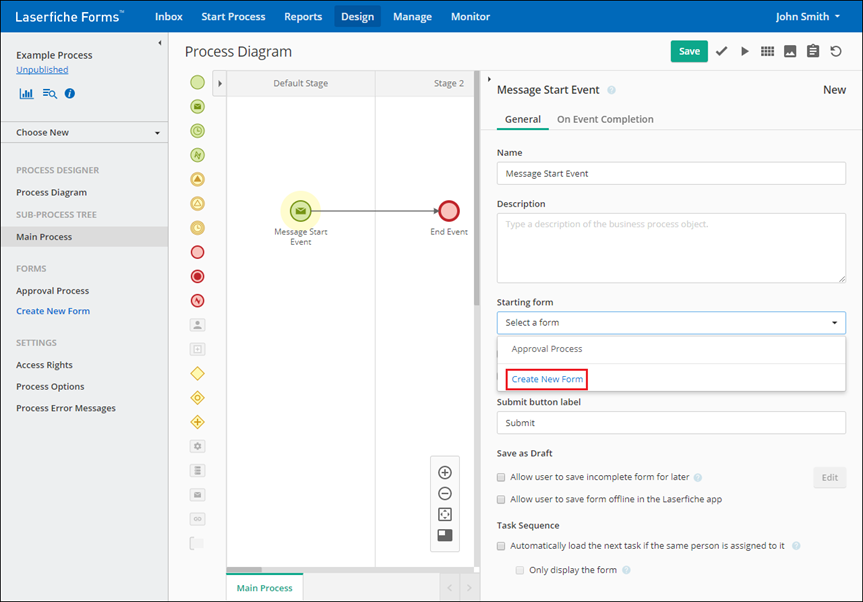Image resolution: width=863 pixels, height=602 pixels.
Task: Click the export diagram image icon
Action: 790,51
